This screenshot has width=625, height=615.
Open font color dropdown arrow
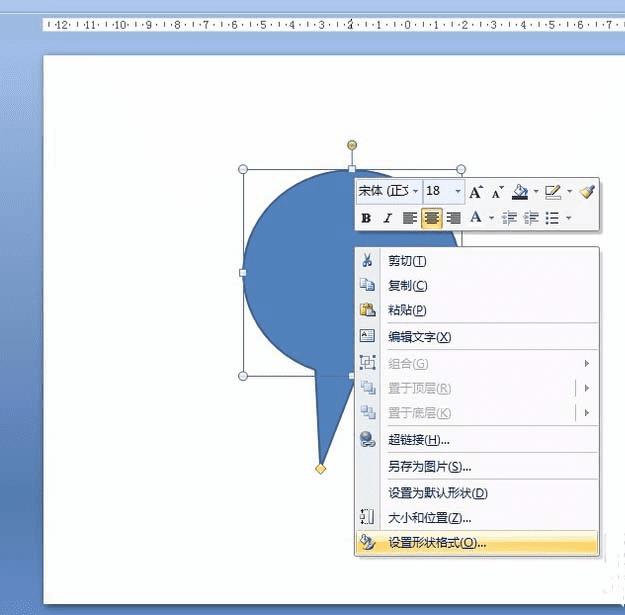click(491, 218)
